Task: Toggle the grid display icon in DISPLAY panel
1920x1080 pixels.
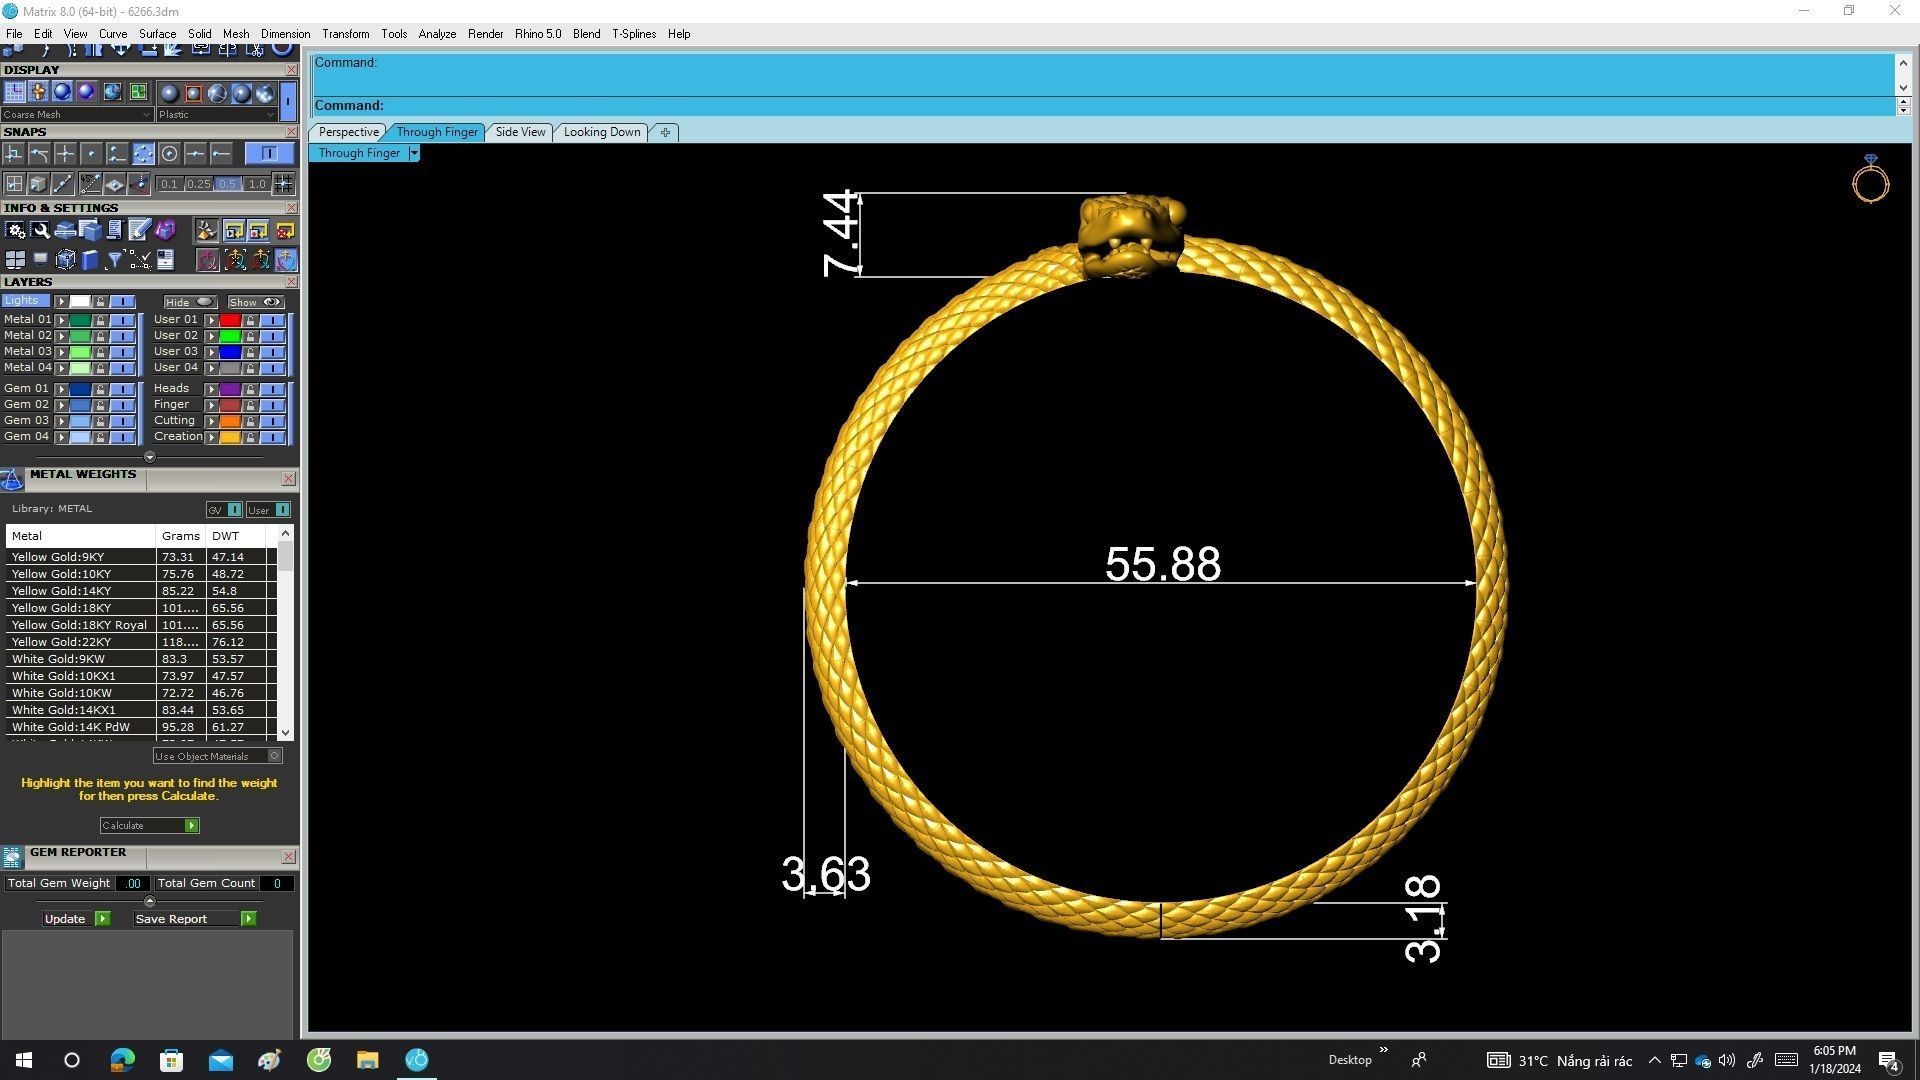Action: (x=14, y=93)
